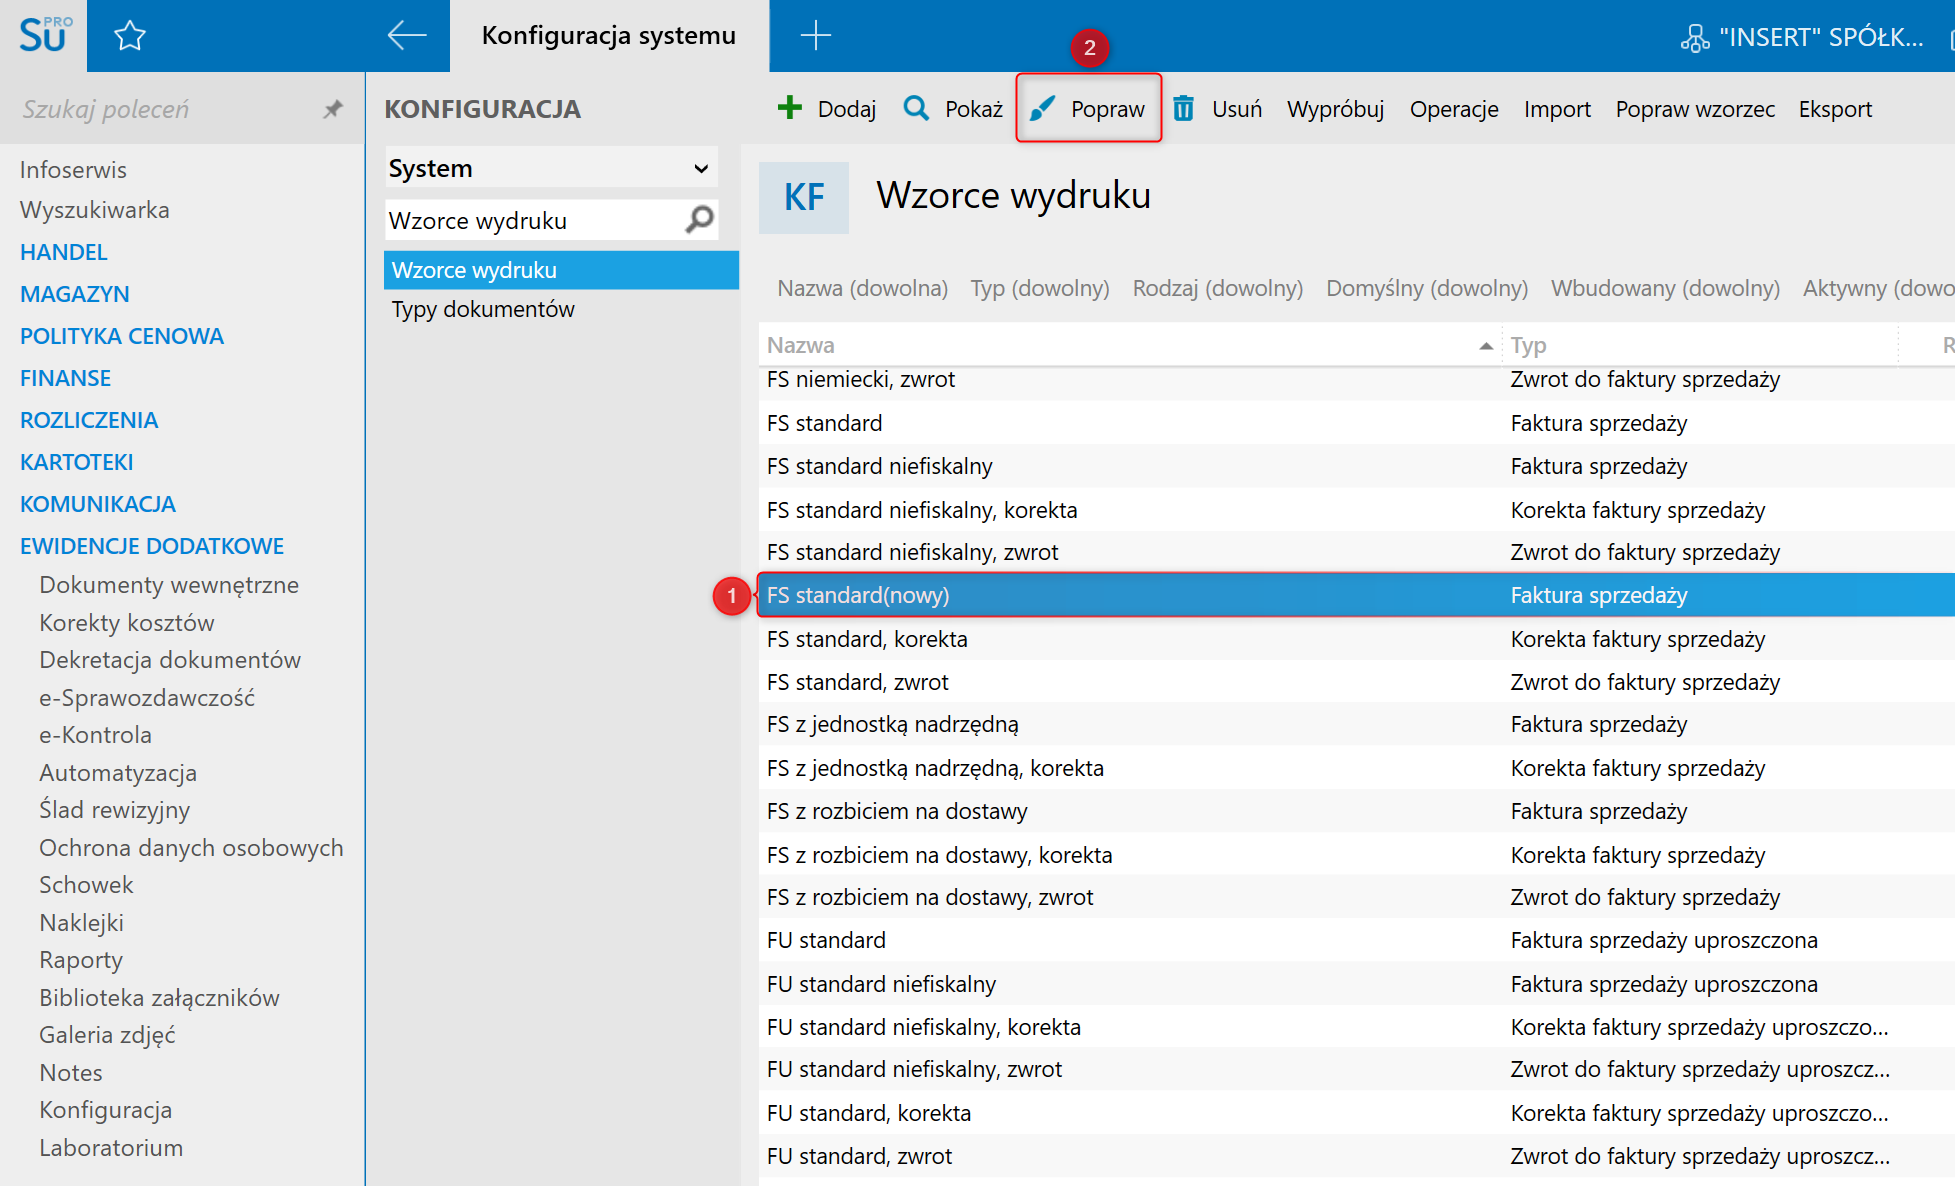Viewport: 1955px width, 1186px height.
Task: Click the Popraw wzorzec button
Action: [x=1695, y=109]
